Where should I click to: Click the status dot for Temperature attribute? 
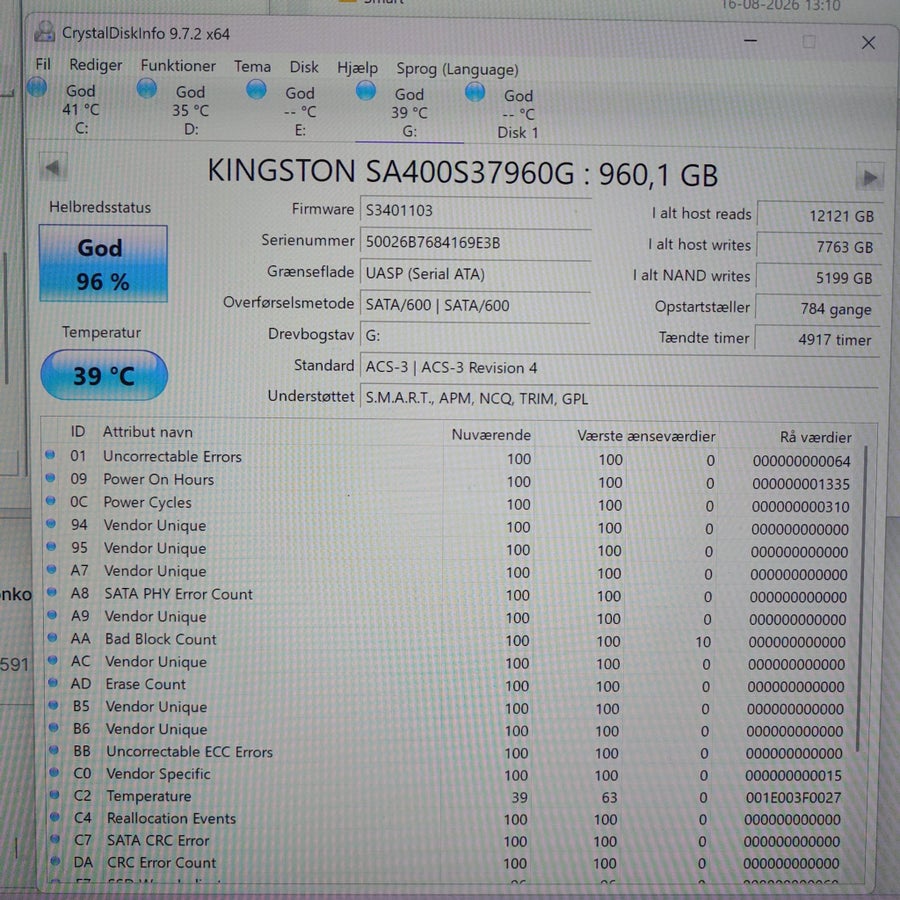[x=55, y=794]
